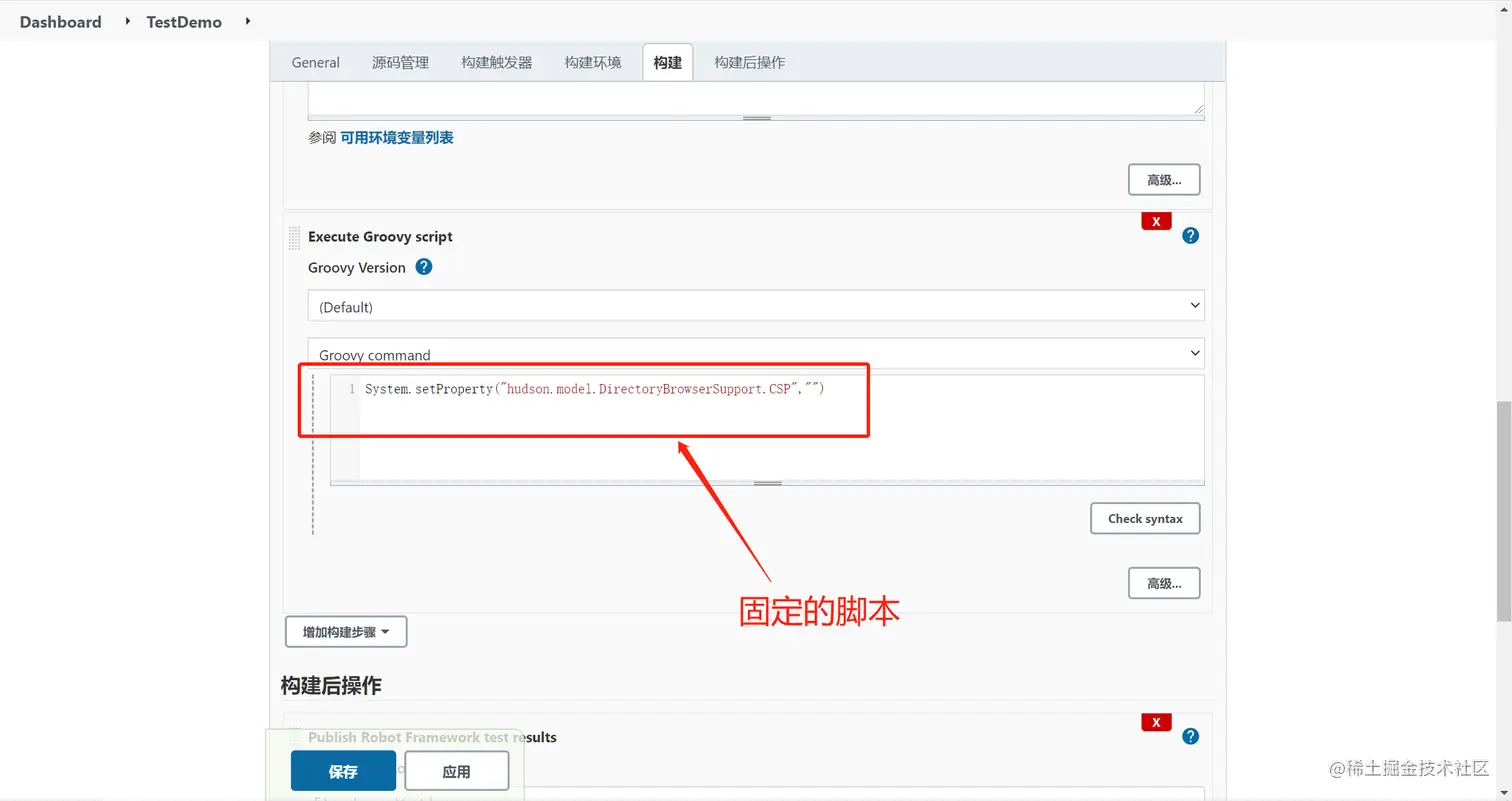Viewport: 1512px width, 801px height.
Task: Switch to the 源码管理 tab
Action: tap(400, 62)
